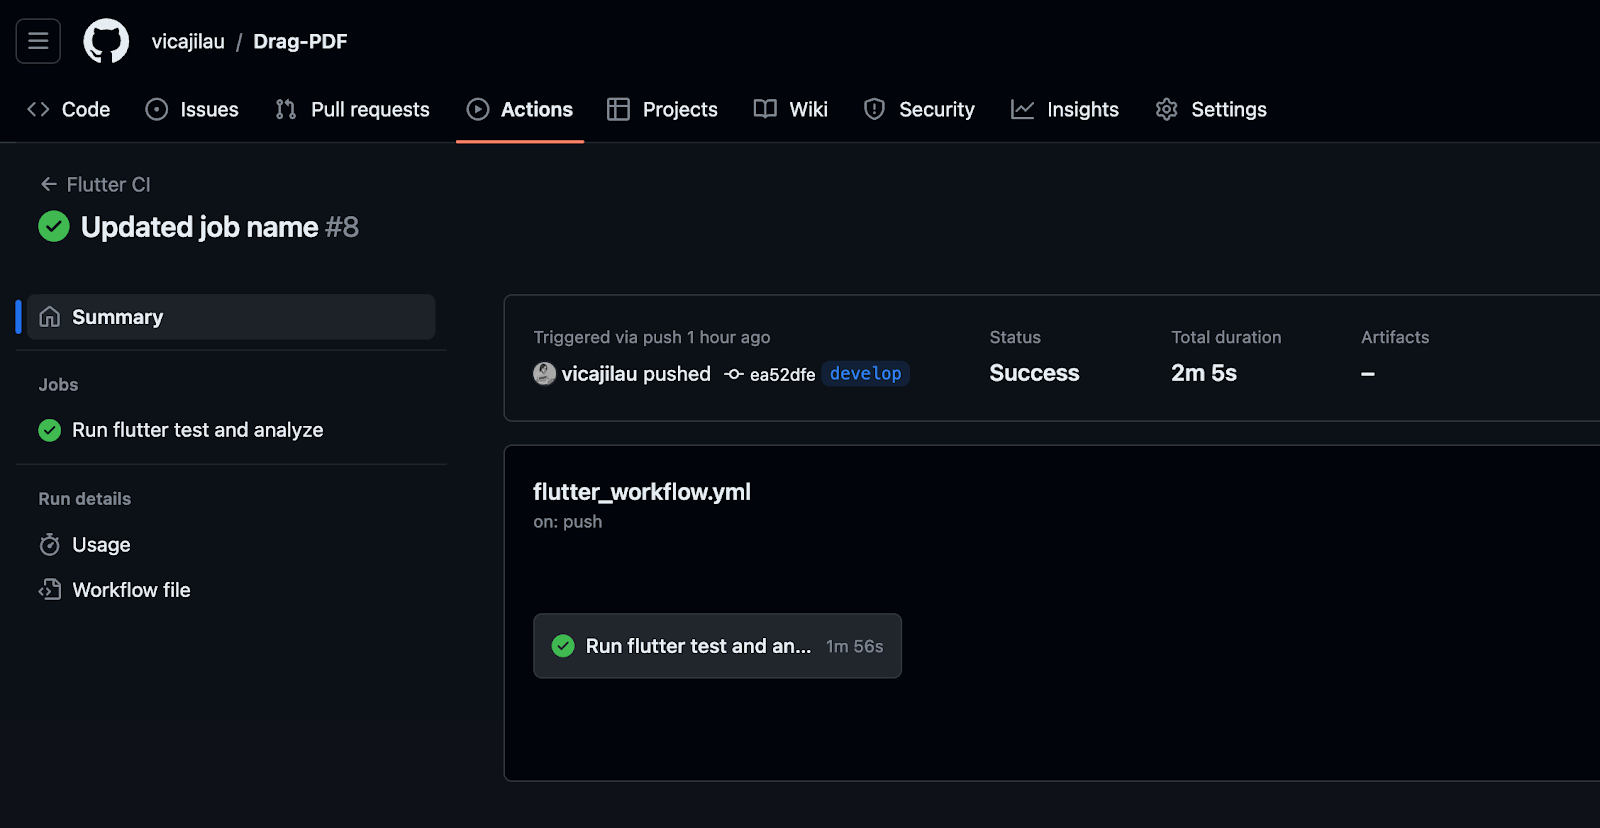This screenshot has width=1600, height=828.
Task: Open the Run flutter test job in sidebar
Action: tap(197, 430)
